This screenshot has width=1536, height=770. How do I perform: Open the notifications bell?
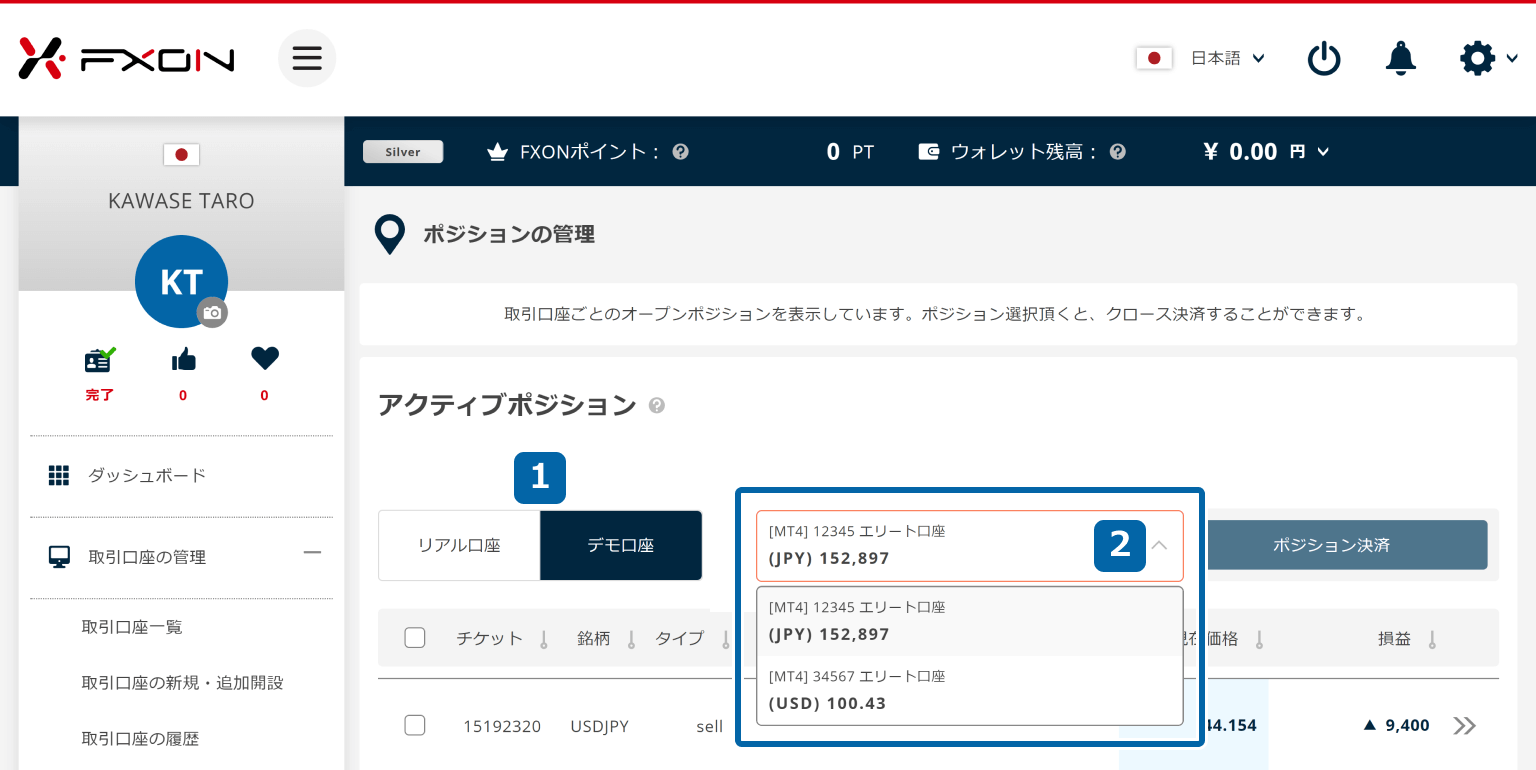point(1400,58)
